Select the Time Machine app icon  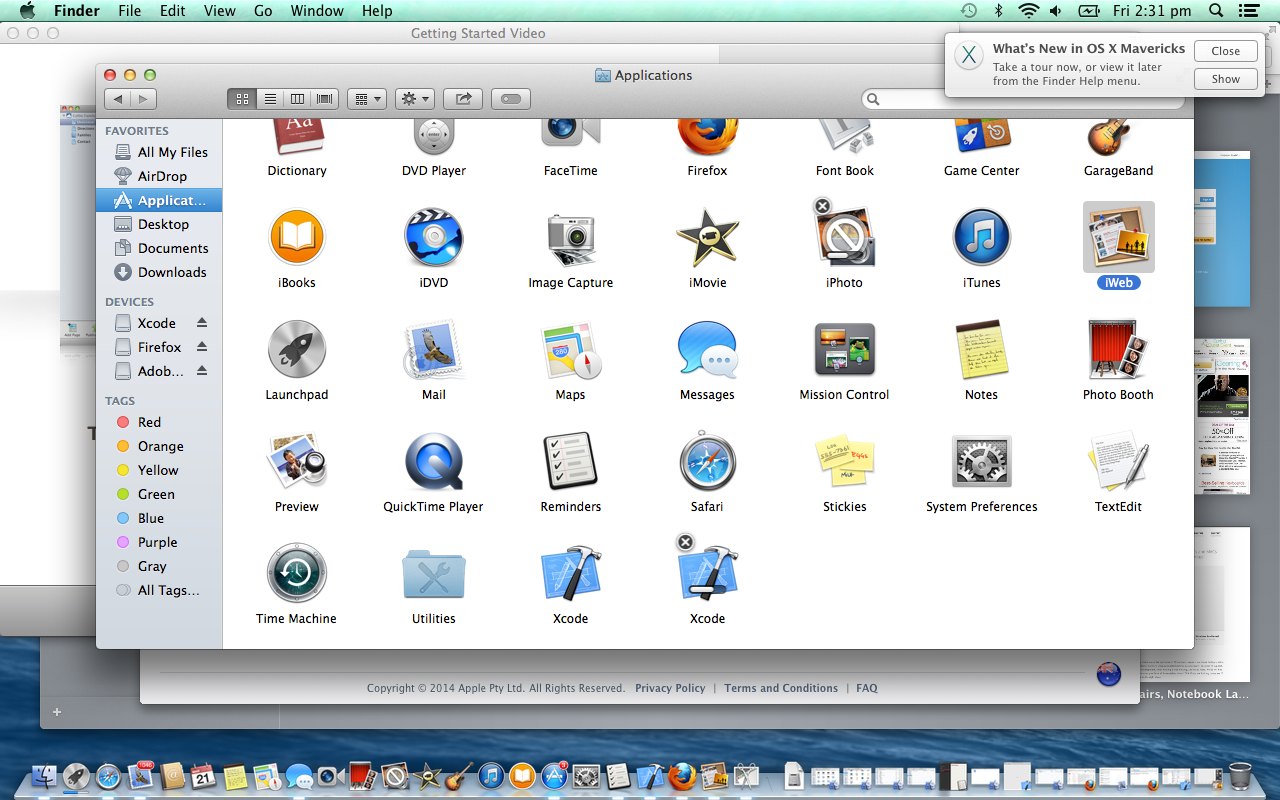tap(297, 573)
